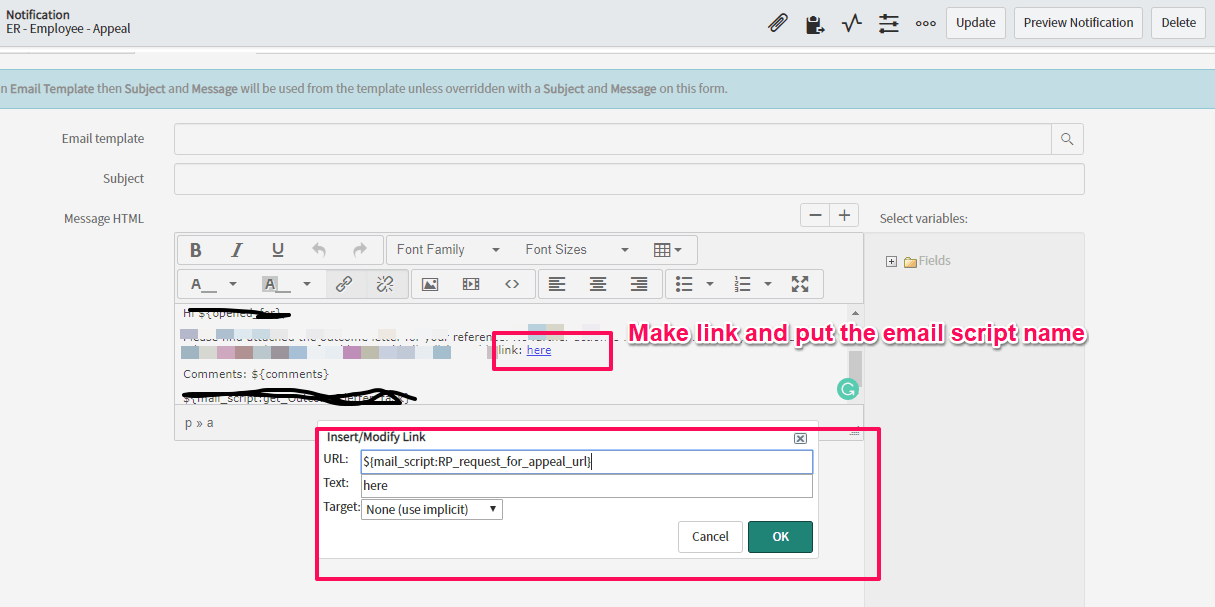
Task: Click the 'here' hyperlink in the message
Action: click(x=539, y=350)
